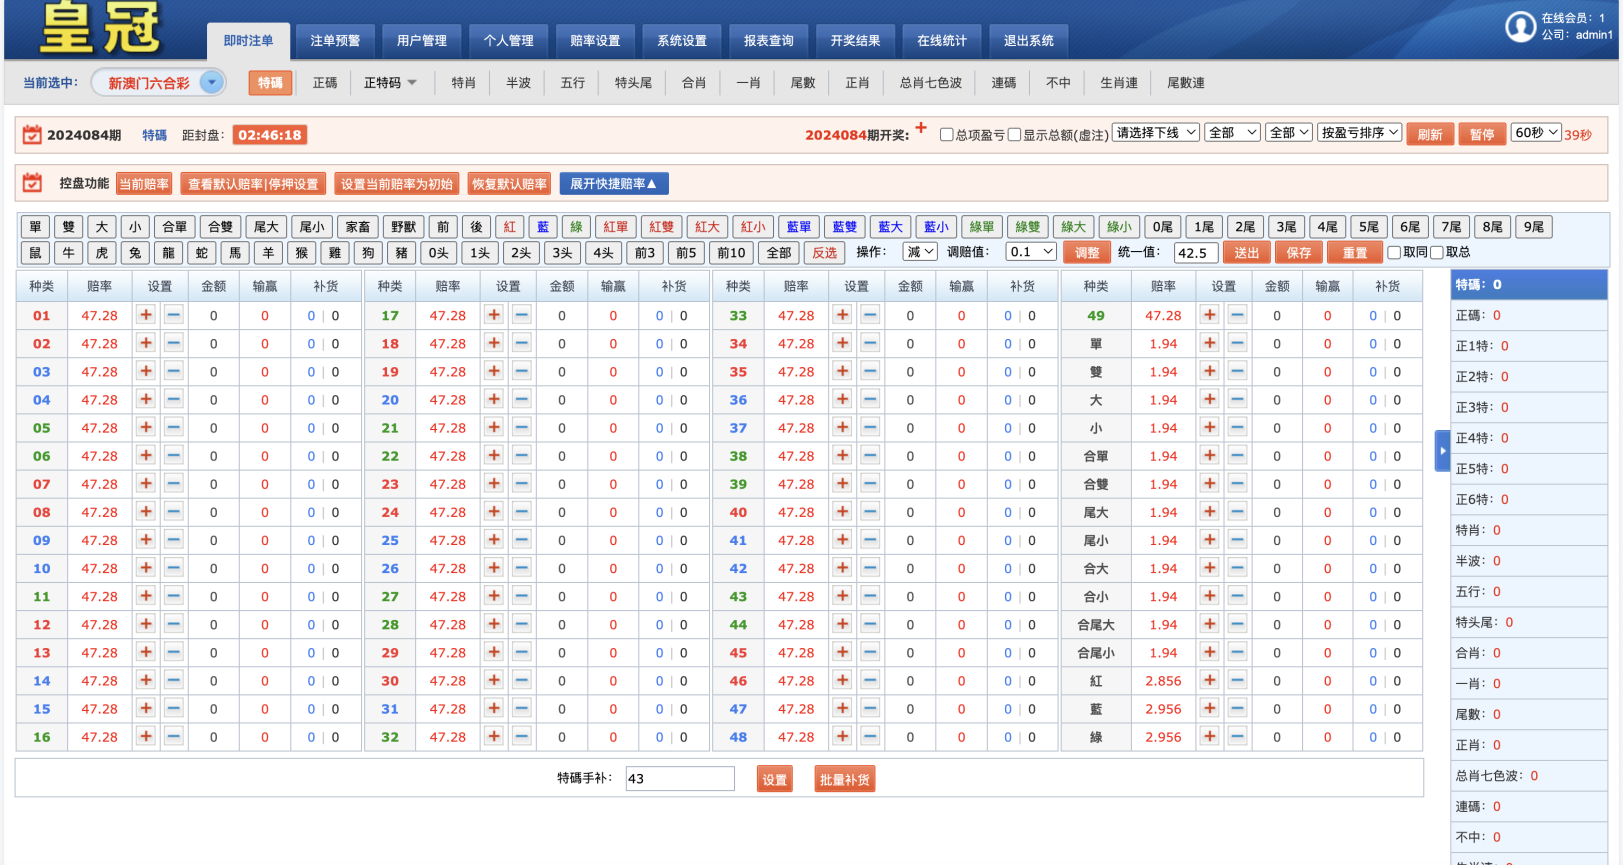
Task: Select the 紅單 quick filter
Action: pos(616,227)
